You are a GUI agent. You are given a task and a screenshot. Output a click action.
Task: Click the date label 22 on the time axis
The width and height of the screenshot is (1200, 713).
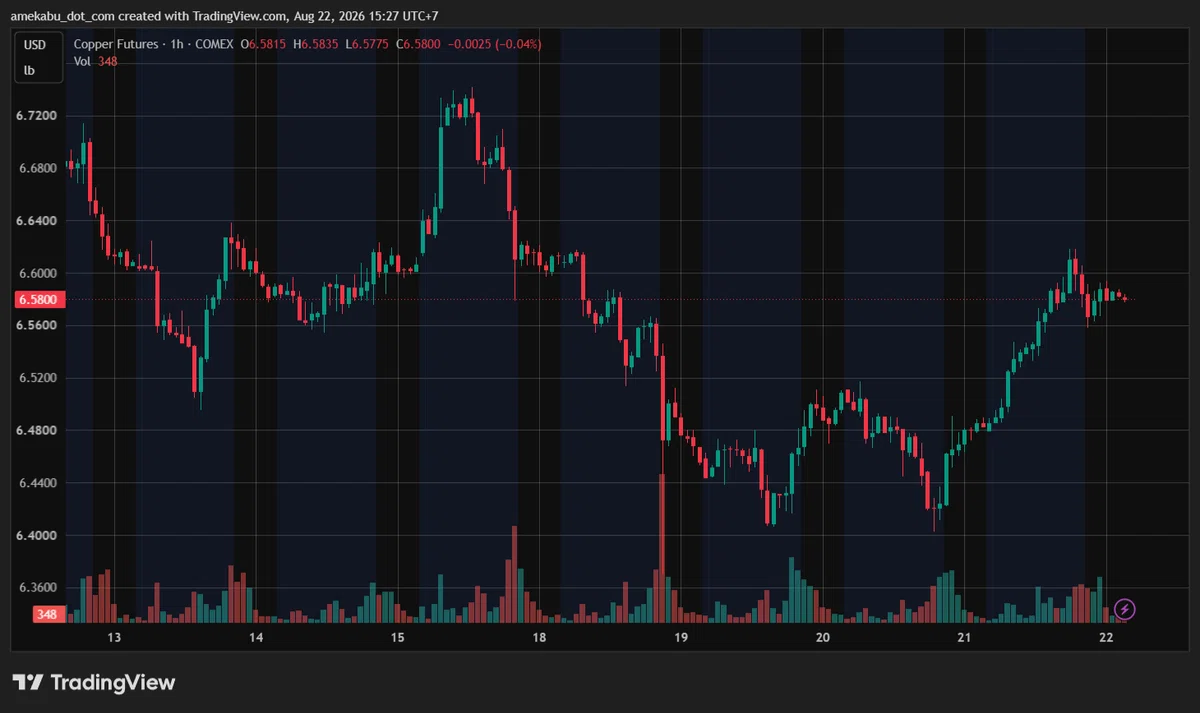(1106, 638)
